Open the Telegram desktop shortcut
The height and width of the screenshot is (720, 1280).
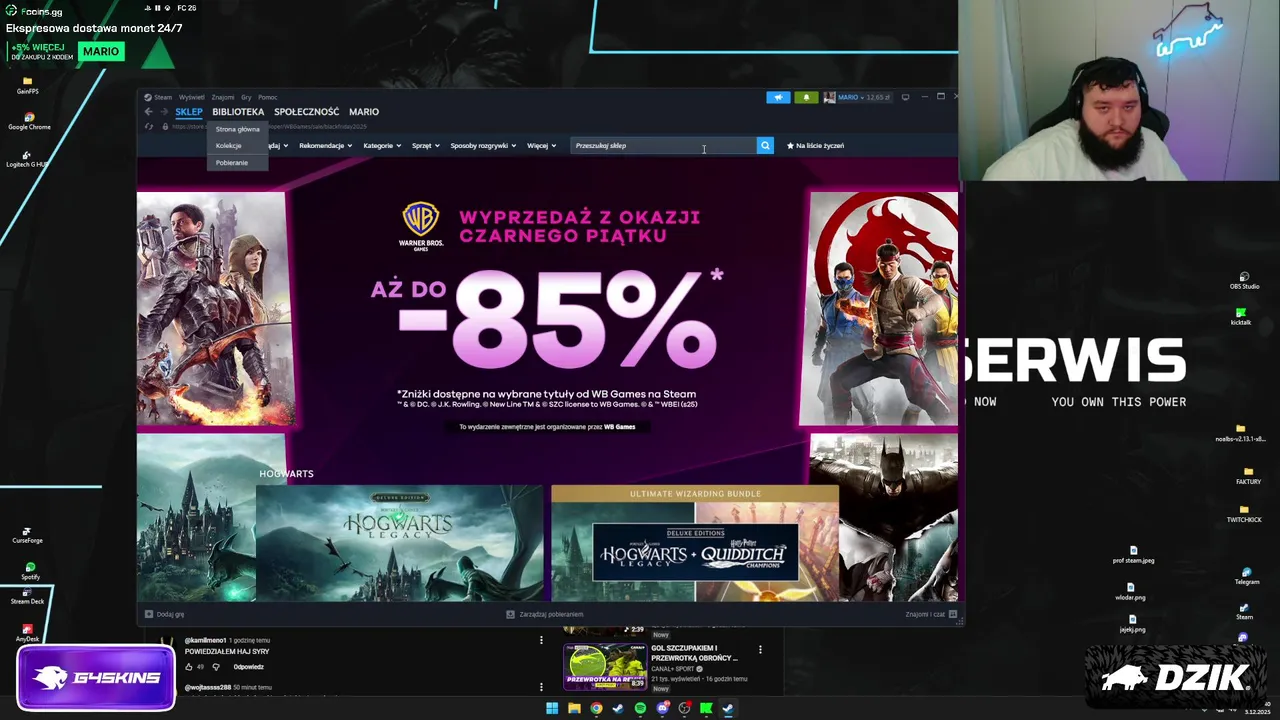(x=1246, y=576)
